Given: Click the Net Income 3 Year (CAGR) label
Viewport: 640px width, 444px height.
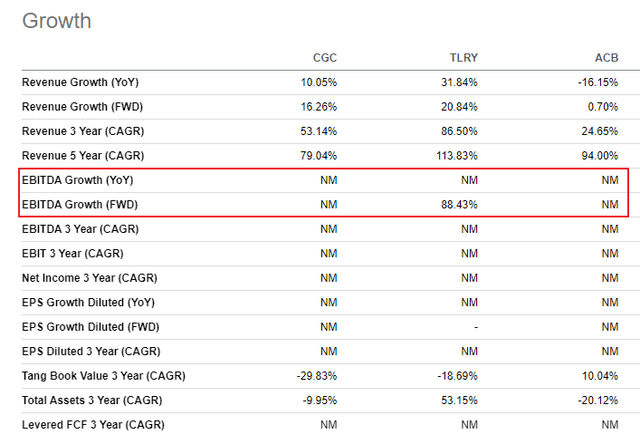Looking at the screenshot, I should (x=88, y=278).
